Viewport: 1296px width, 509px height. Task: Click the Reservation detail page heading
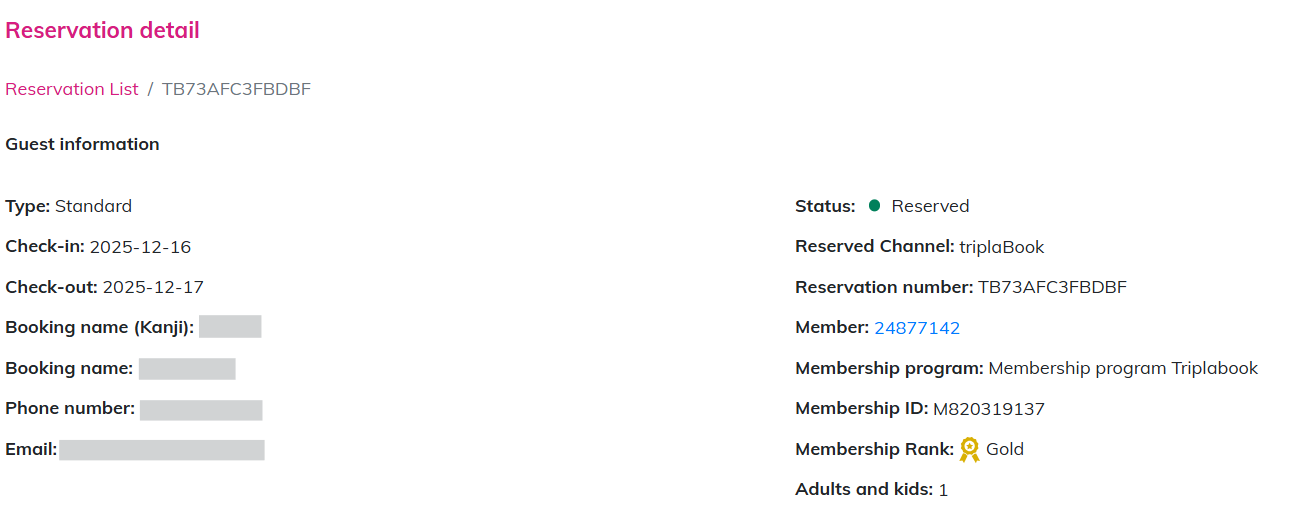pyautogui.click(x=102, y=30)
